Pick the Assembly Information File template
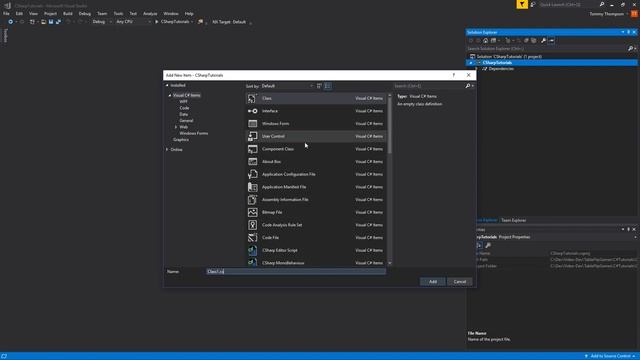640x360 pixels. coord(316,200)
